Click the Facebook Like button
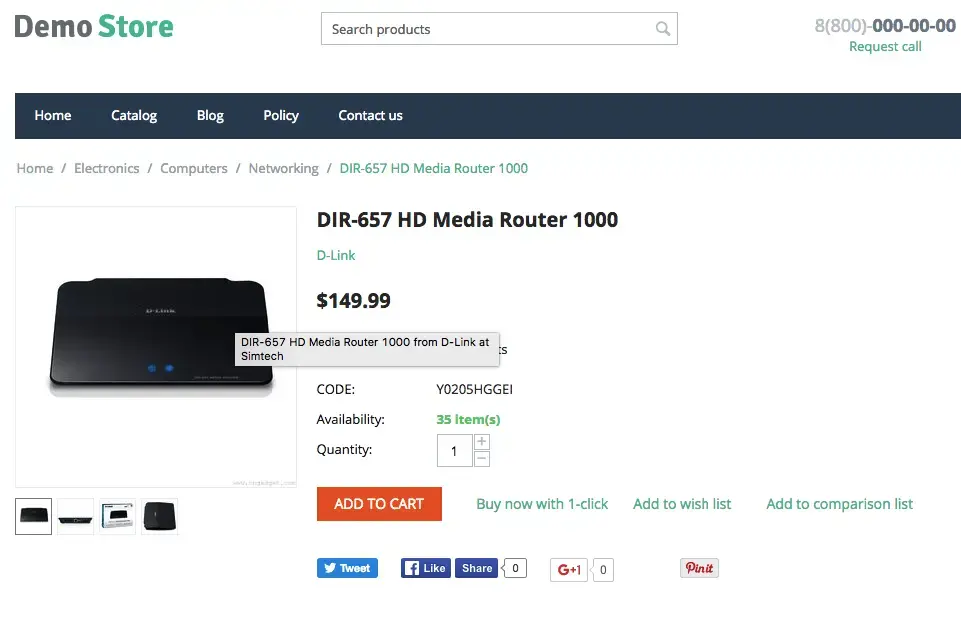 pos(425,568)
